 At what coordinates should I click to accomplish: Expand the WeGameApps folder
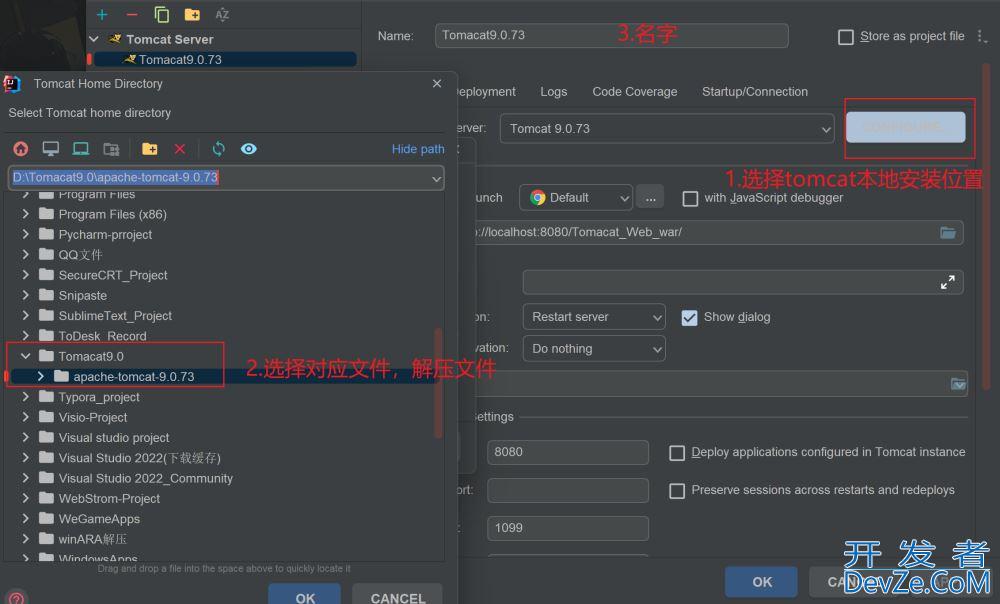tap(26, 519)
